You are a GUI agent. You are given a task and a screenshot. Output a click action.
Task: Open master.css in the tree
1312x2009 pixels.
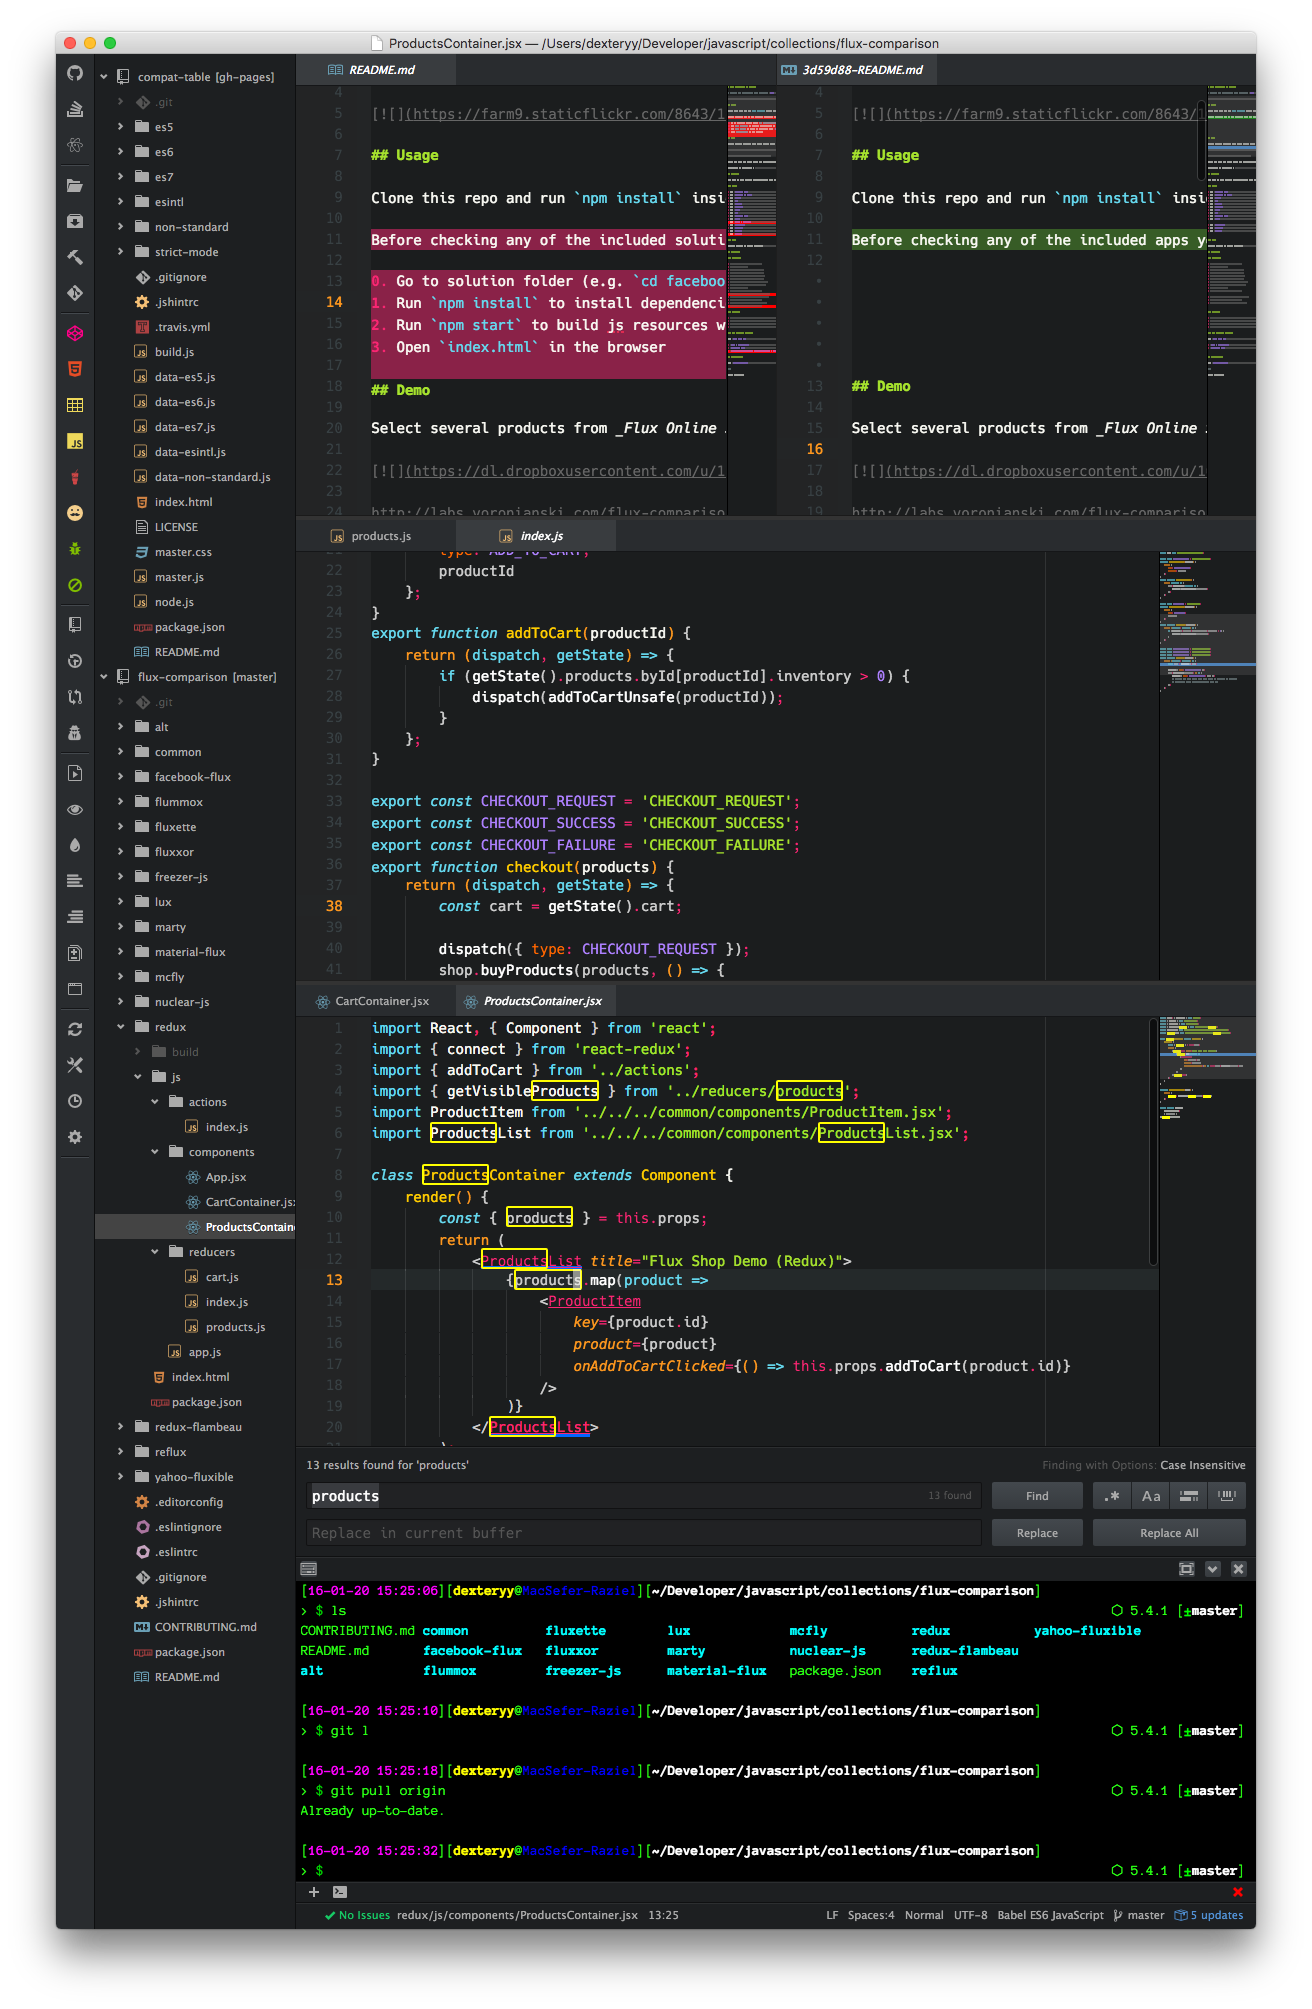pos(183,552)
